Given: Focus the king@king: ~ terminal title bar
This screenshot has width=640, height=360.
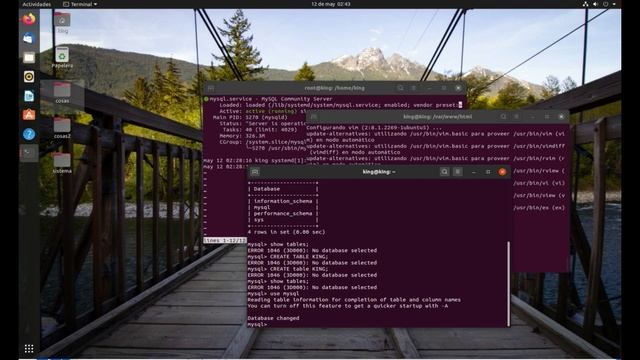Looking at the screenshot, I should [x=379, y=172].
